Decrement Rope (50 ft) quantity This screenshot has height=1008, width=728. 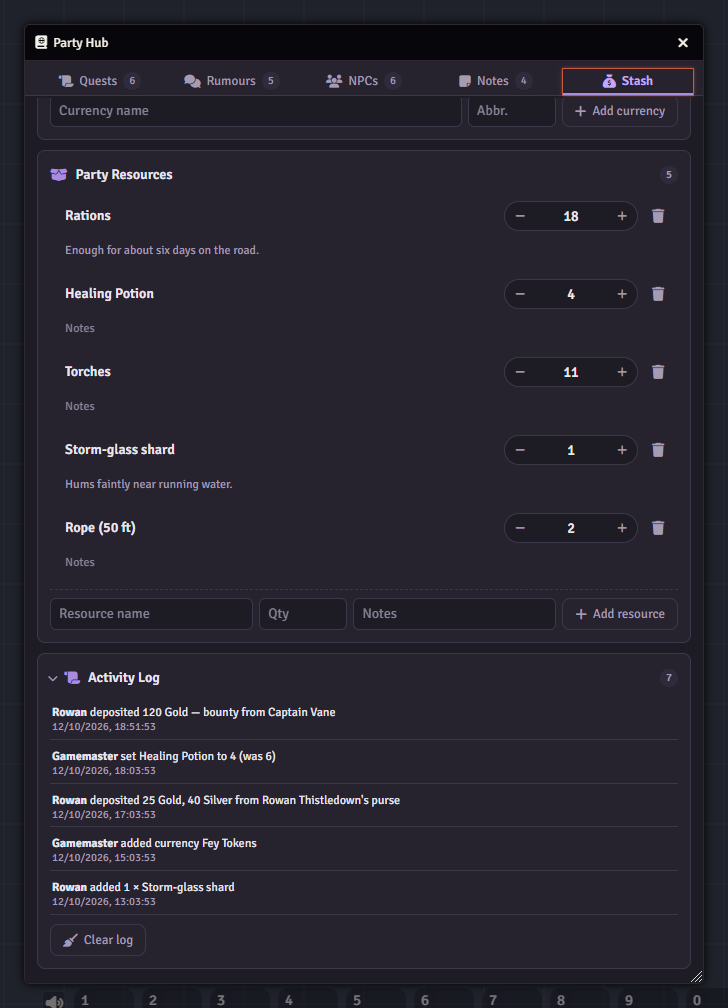coord(520,528)
